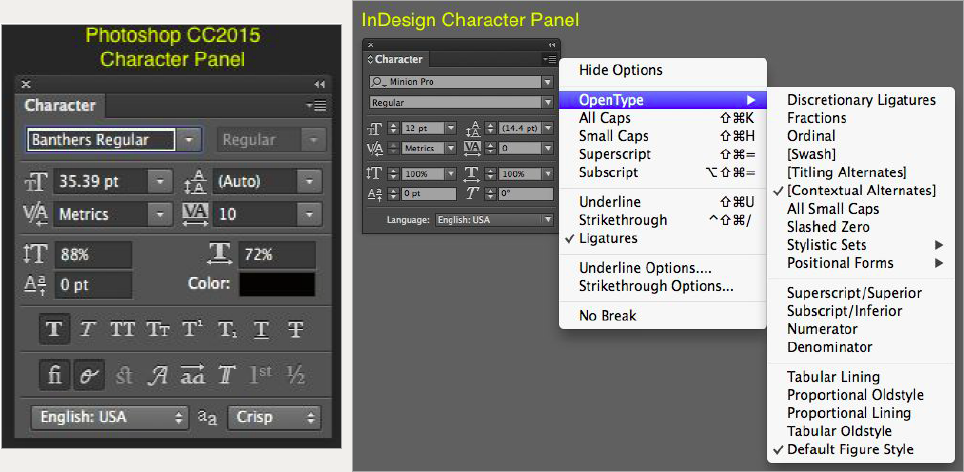The width and height of the screenshot is (964, 472).
Task: Click vertical scale icon beside 88%
Action: [36, 254]
